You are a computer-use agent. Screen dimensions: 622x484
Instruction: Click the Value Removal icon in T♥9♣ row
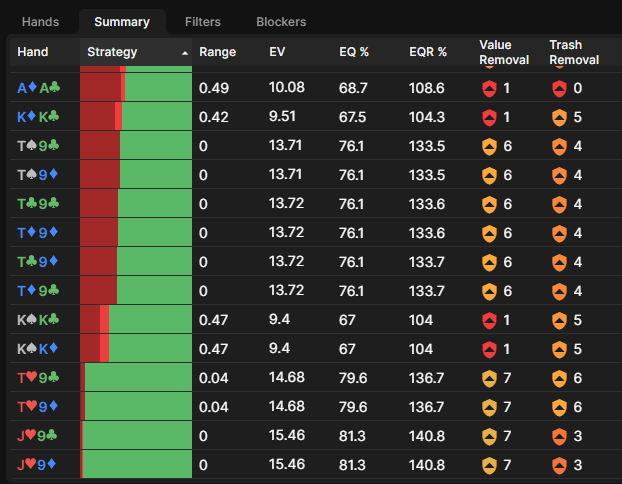tap(489, 378)
